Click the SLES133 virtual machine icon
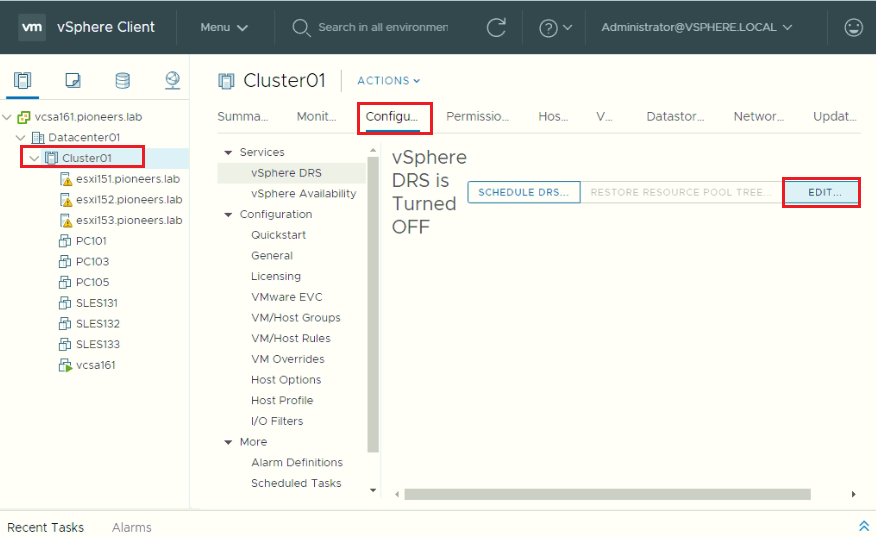This screenshot has height=537, width=876. coord(65,344)
